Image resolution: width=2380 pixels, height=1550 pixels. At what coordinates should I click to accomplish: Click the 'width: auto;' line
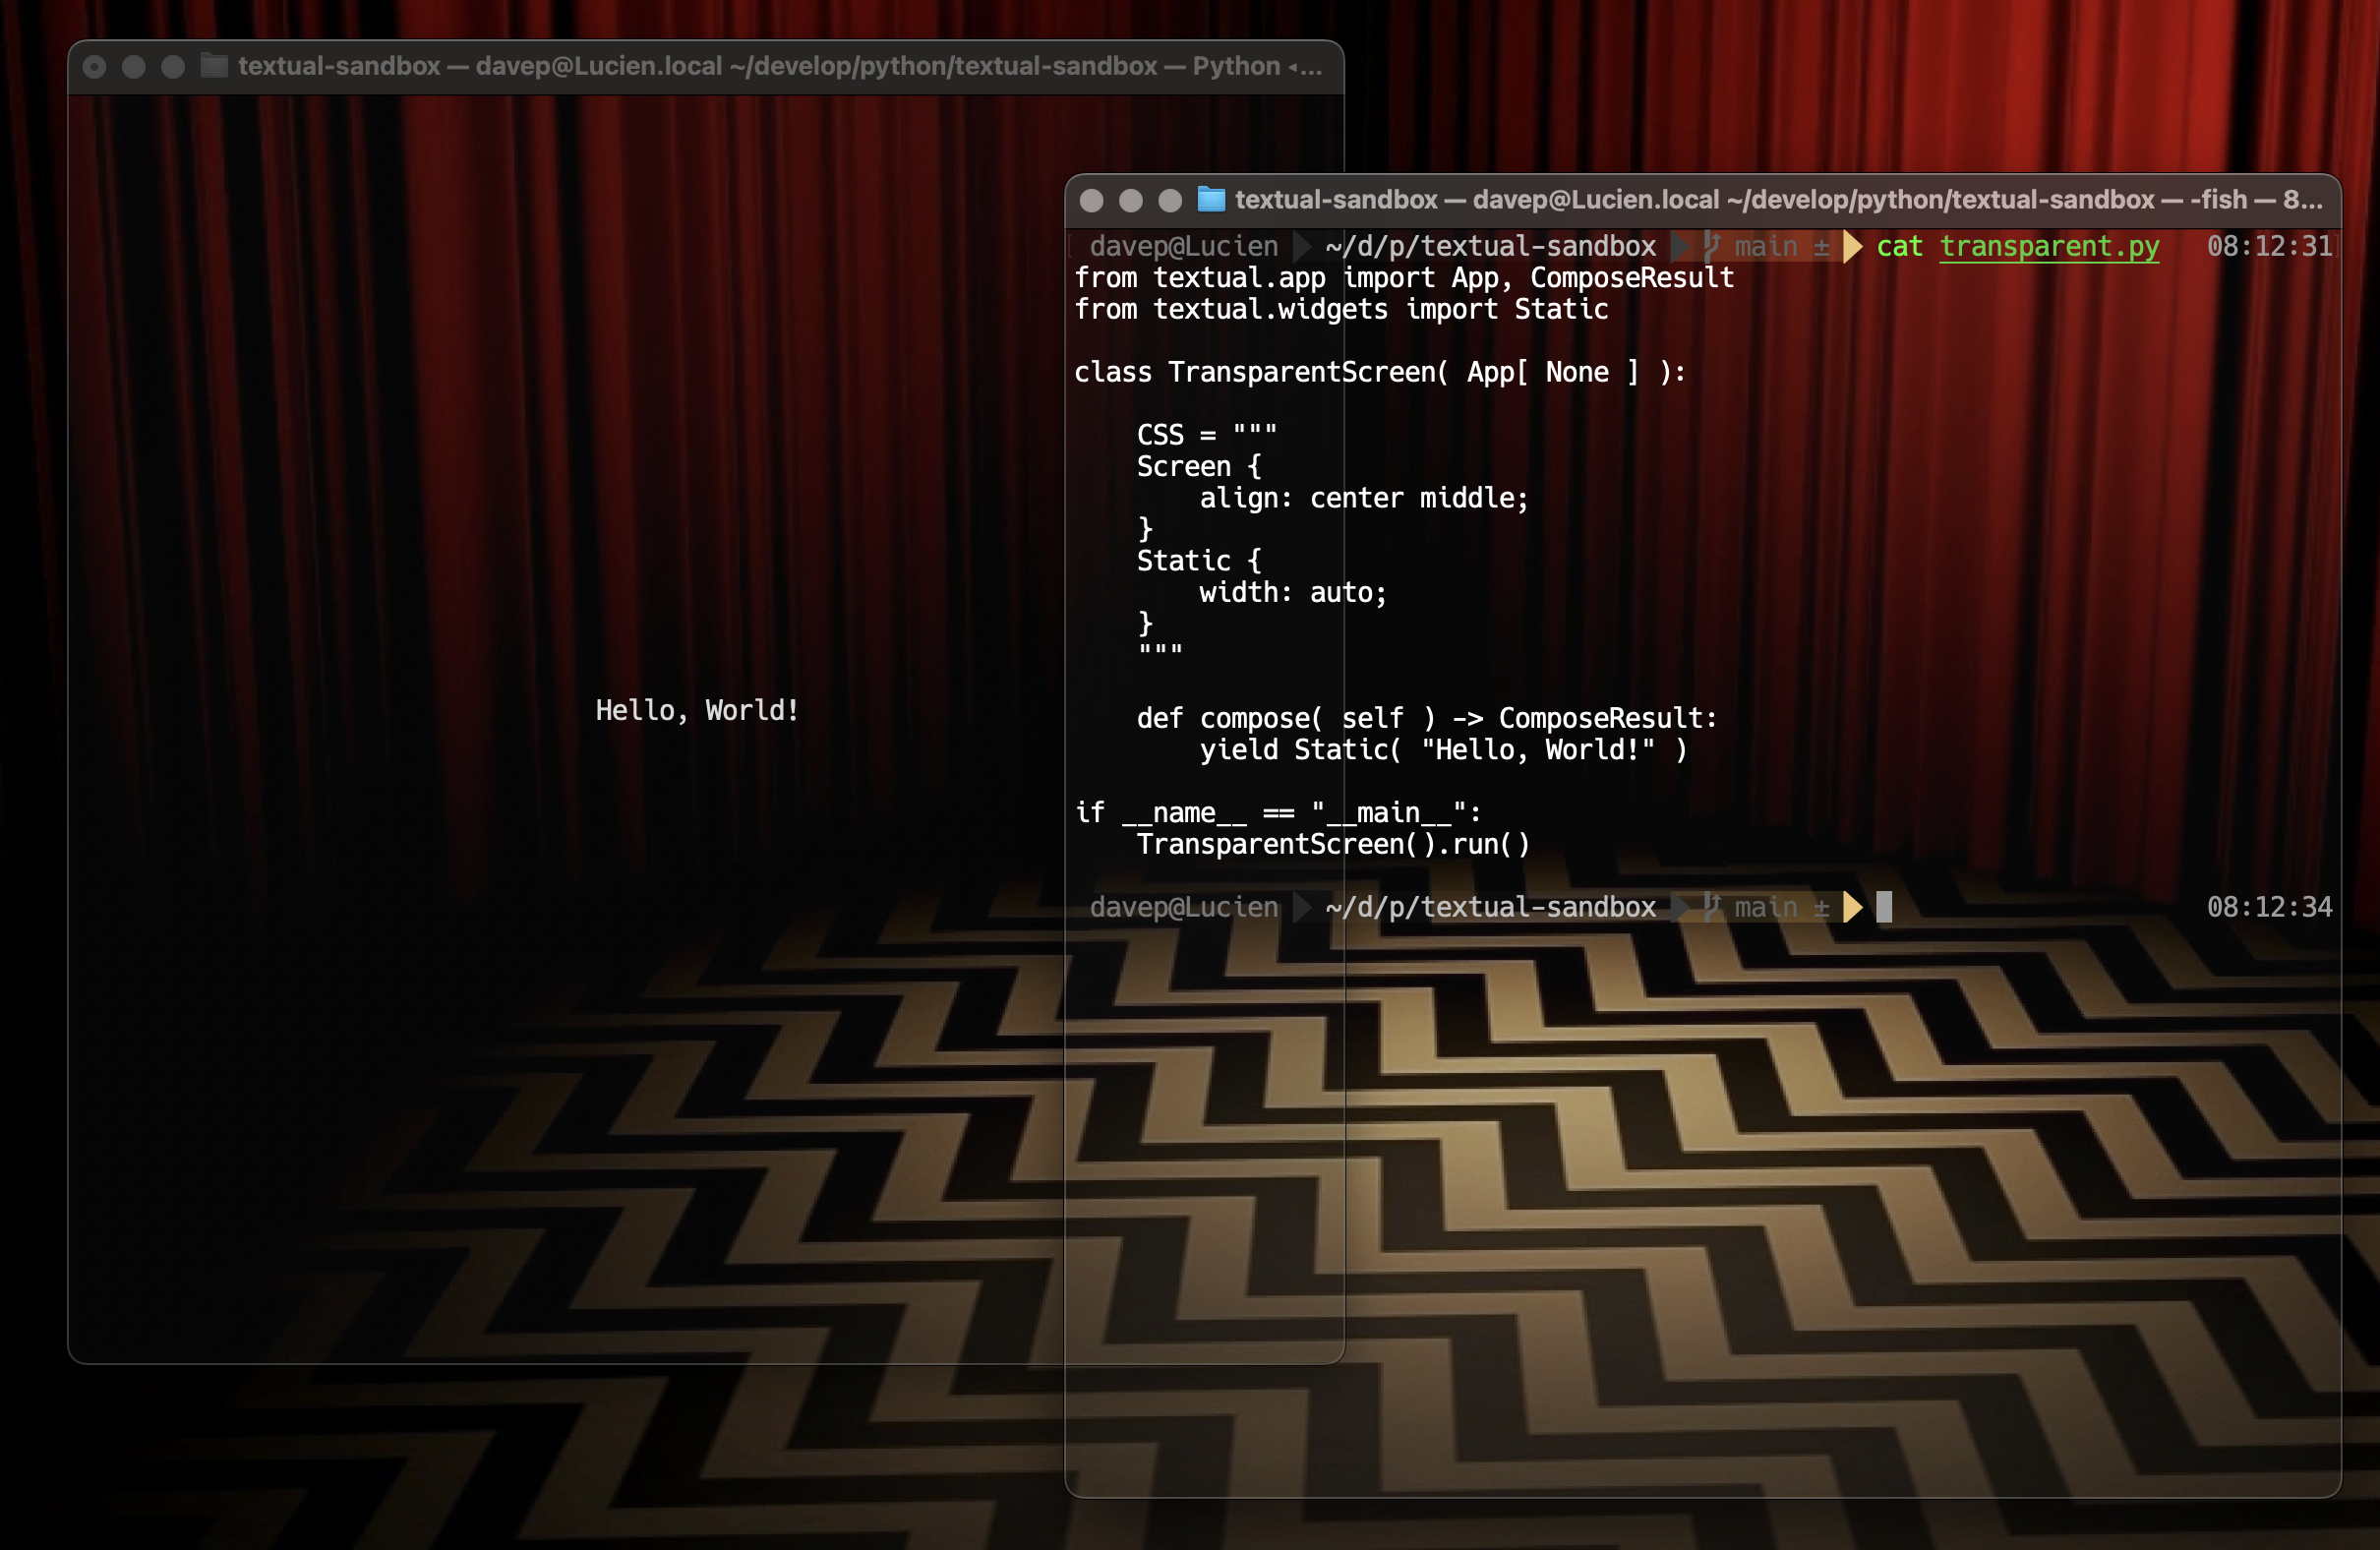(1293, 593)
